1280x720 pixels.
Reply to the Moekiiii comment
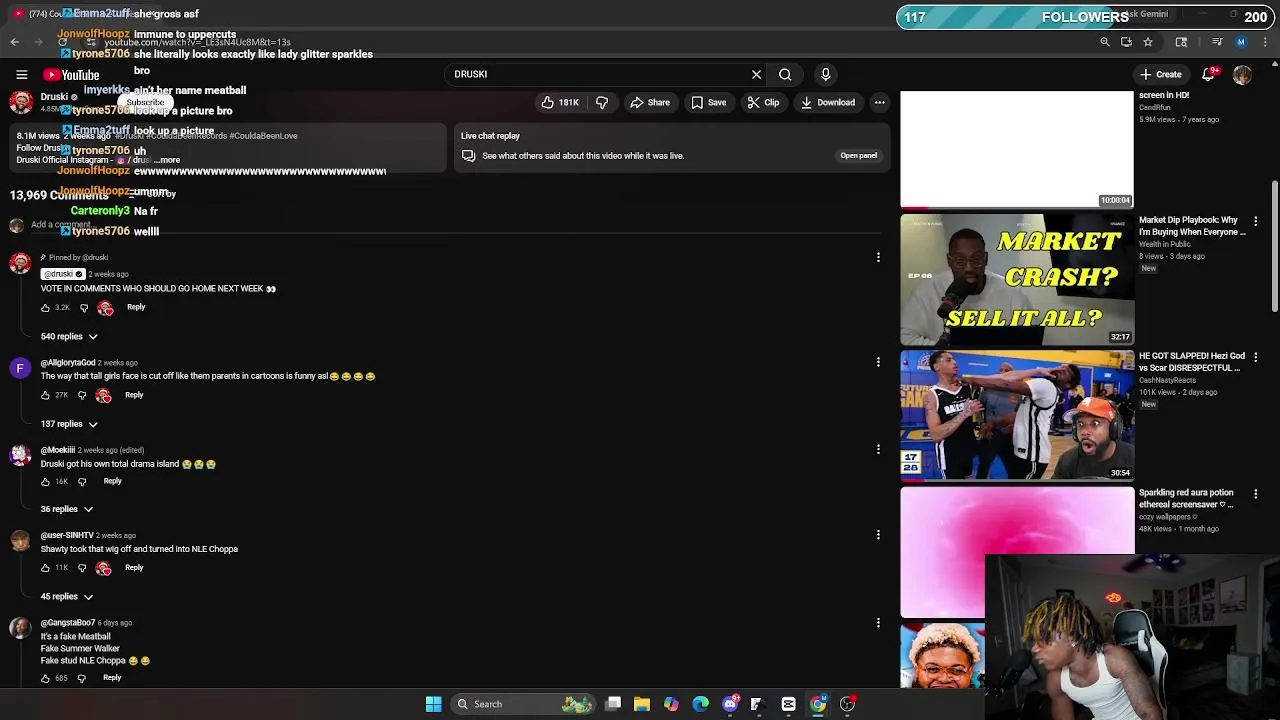tap(112, 481)
